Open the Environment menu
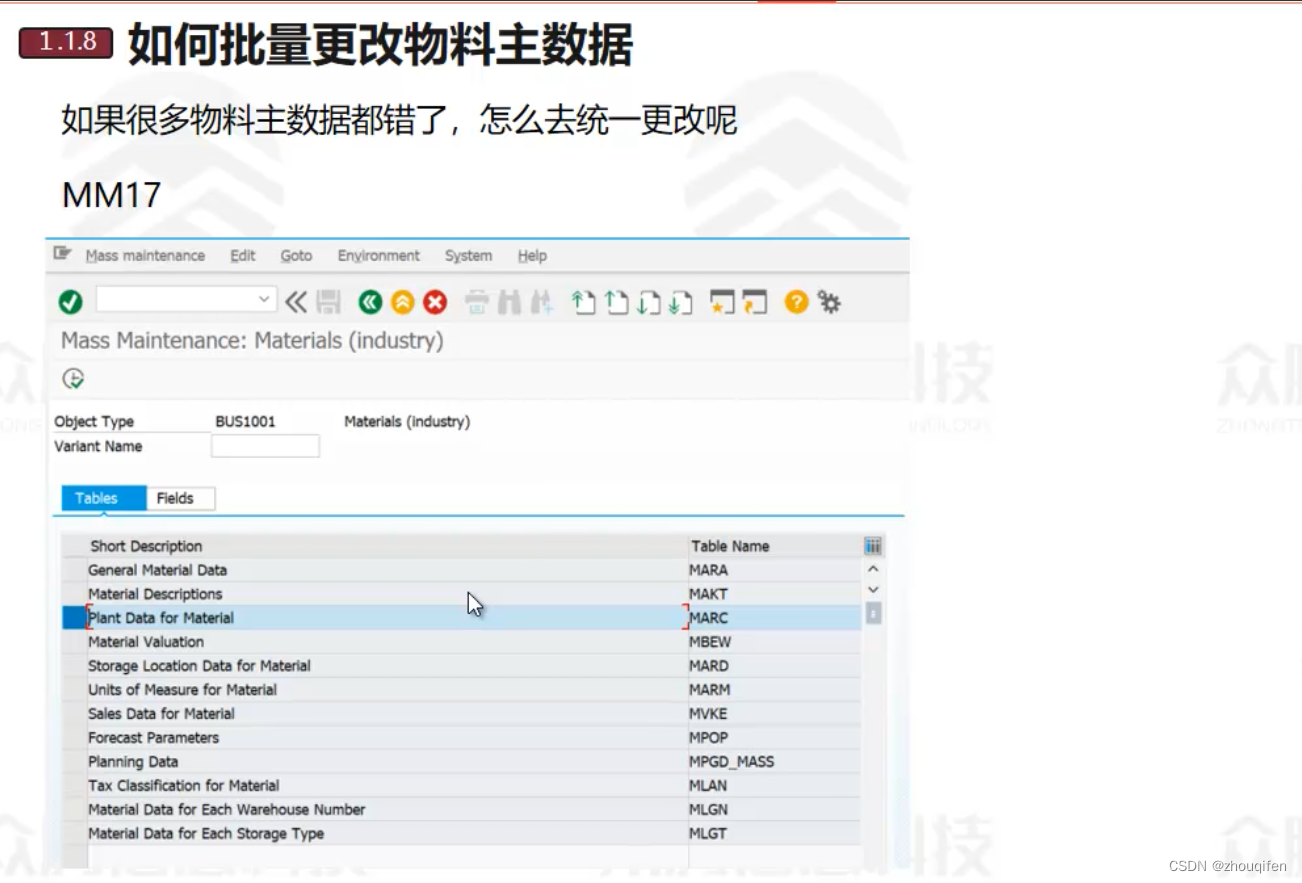Screen dimensions: 1302x883 (379, 255)
